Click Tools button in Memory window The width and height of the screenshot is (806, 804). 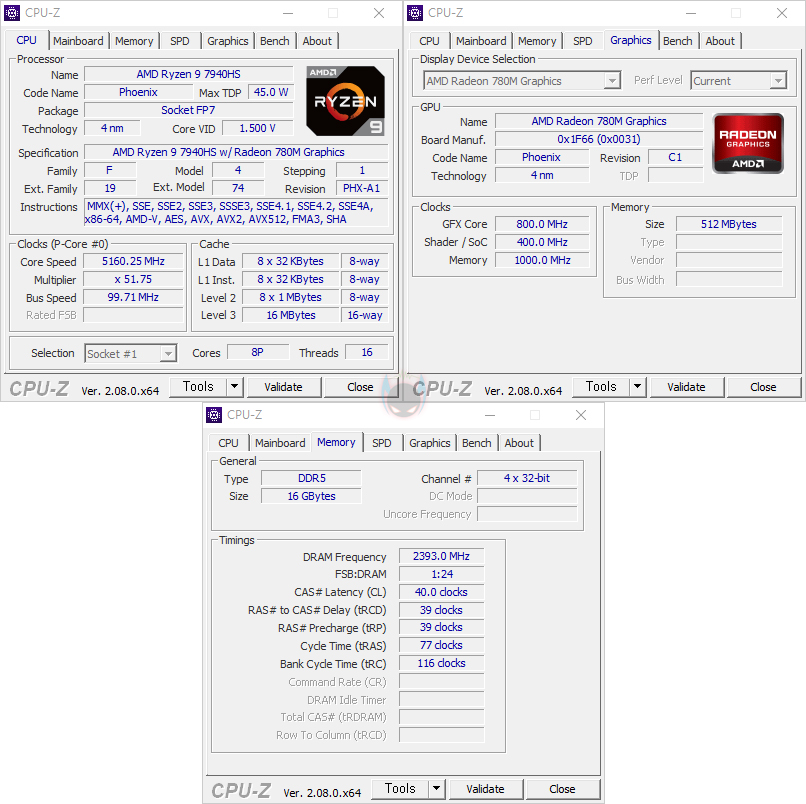400,789
